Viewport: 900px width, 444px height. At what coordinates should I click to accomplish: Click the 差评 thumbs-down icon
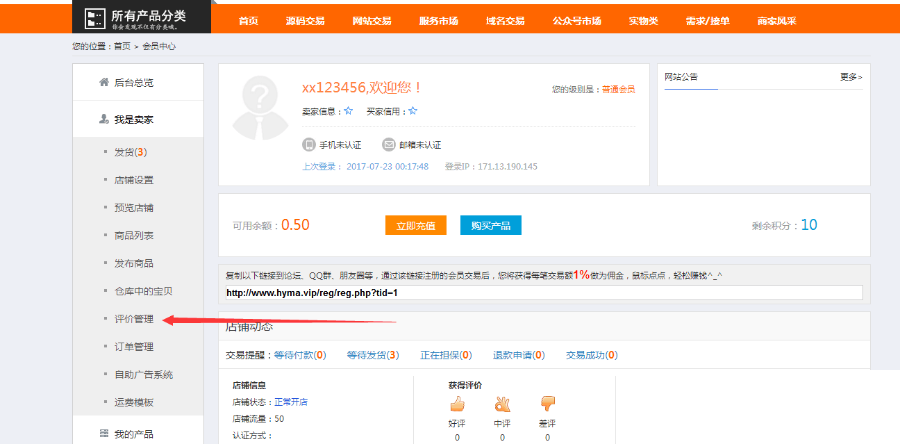click(548, 404)
